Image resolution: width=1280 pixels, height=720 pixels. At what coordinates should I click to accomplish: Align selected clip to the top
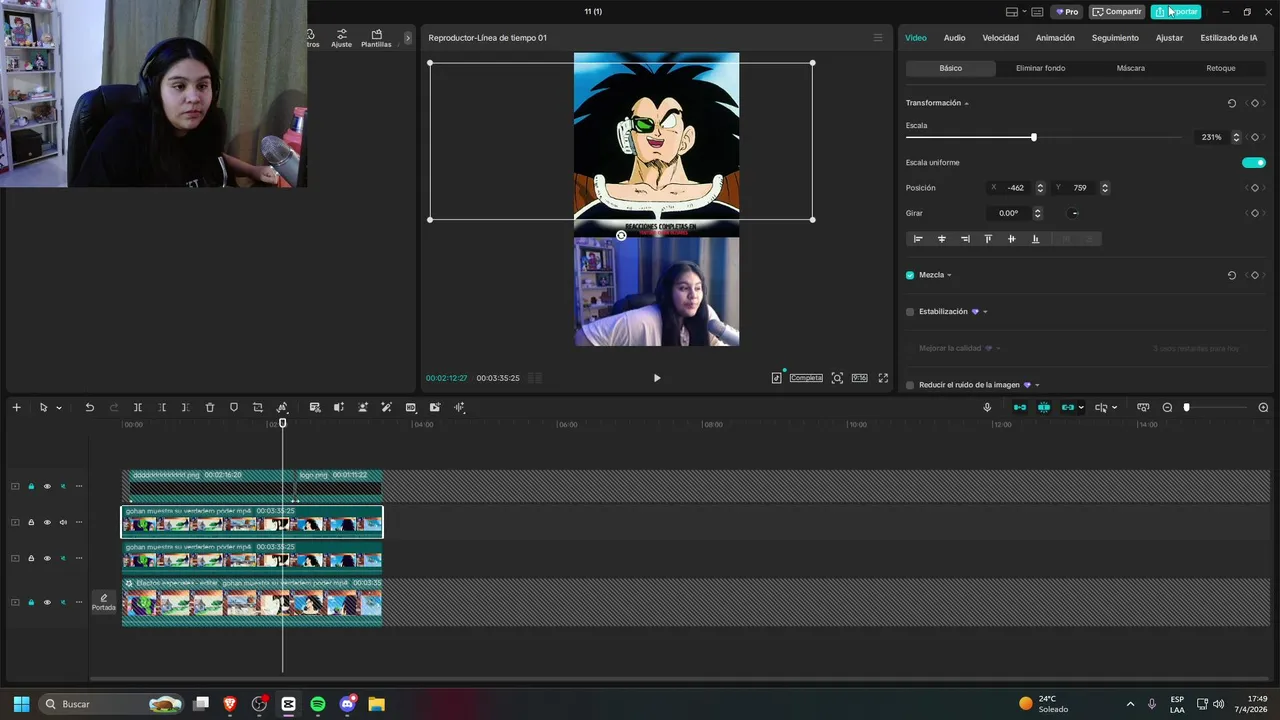[x=988, y=239]
